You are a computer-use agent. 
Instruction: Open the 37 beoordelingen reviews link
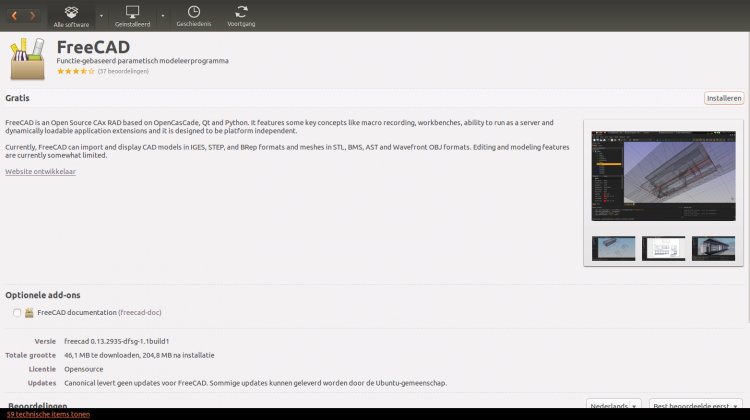point(123,71)
